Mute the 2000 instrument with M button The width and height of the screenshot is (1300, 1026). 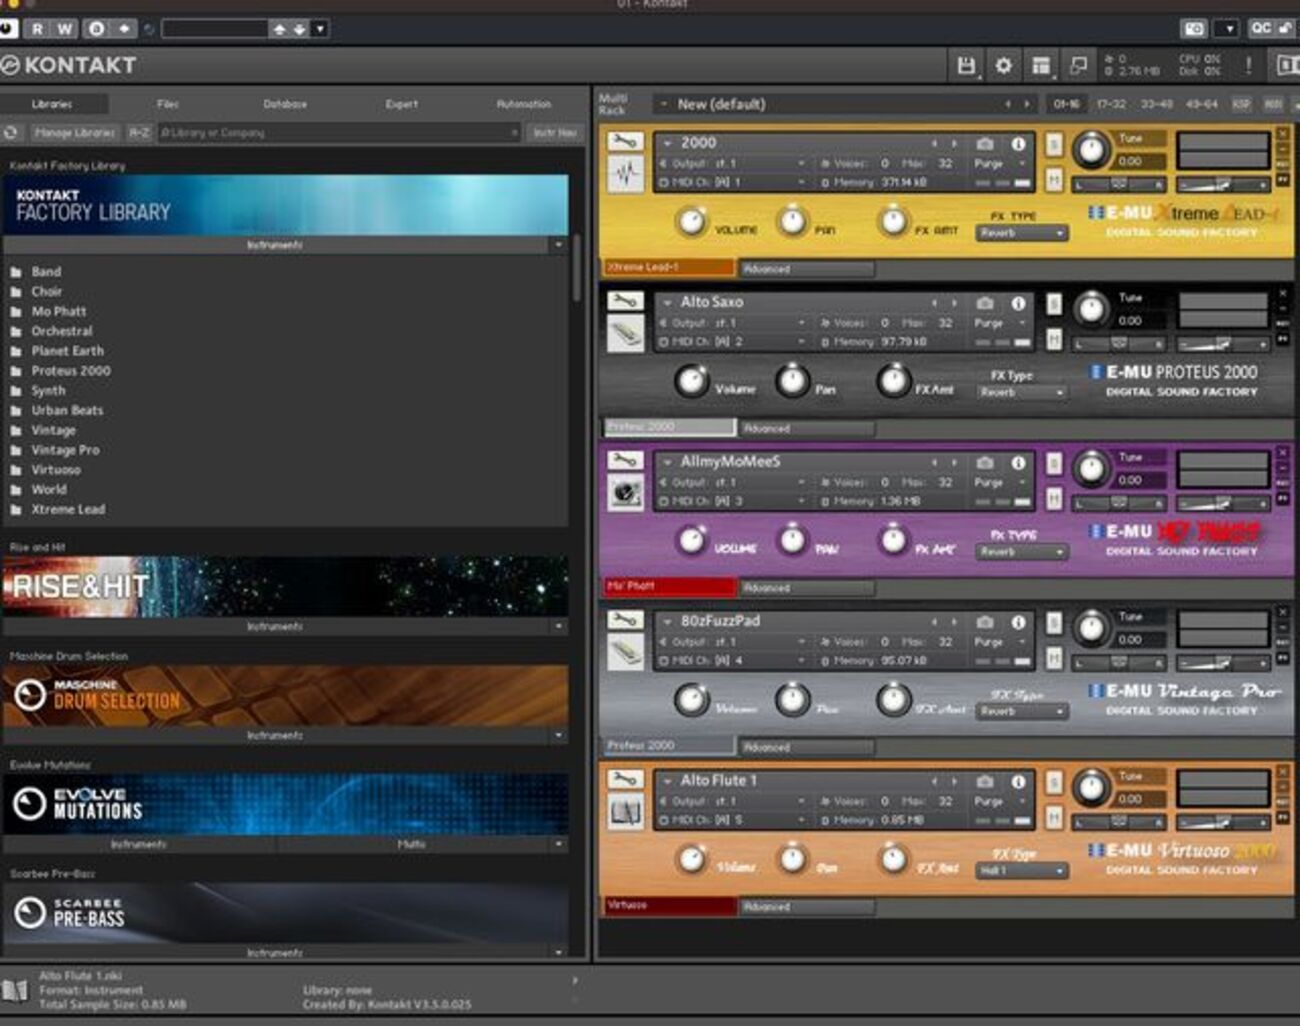(1054, 180)
